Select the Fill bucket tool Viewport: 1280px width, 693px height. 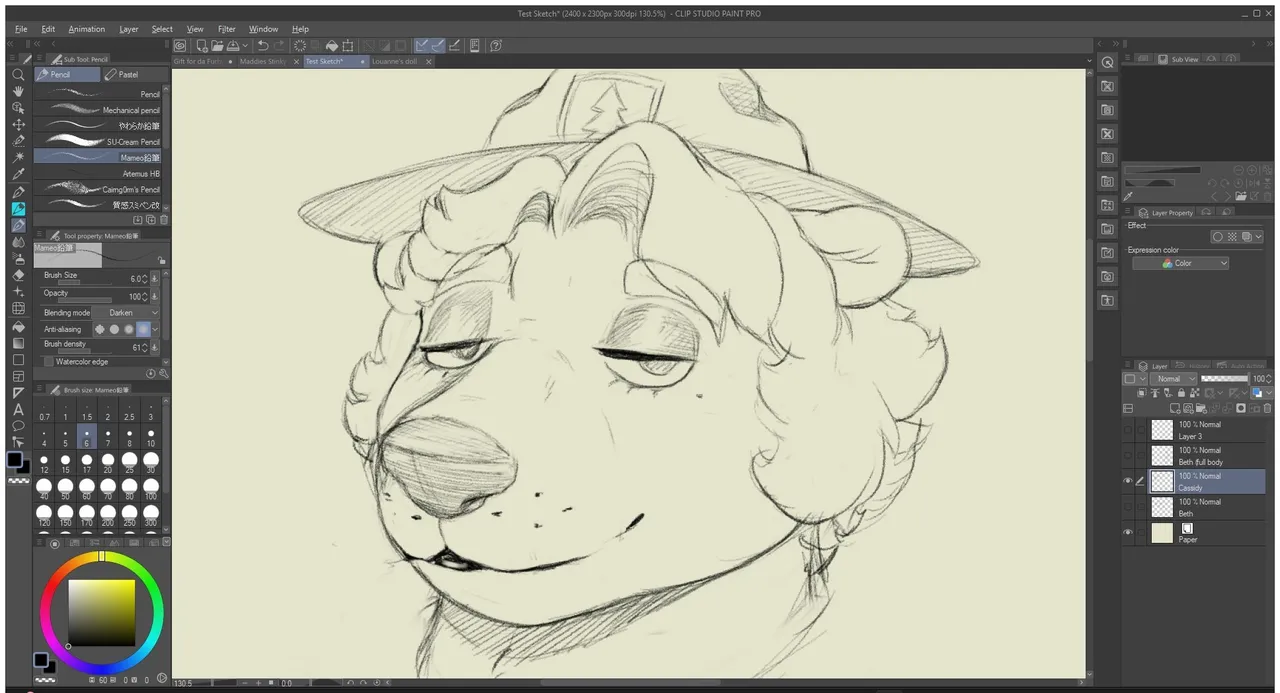[x=18, y=326]
